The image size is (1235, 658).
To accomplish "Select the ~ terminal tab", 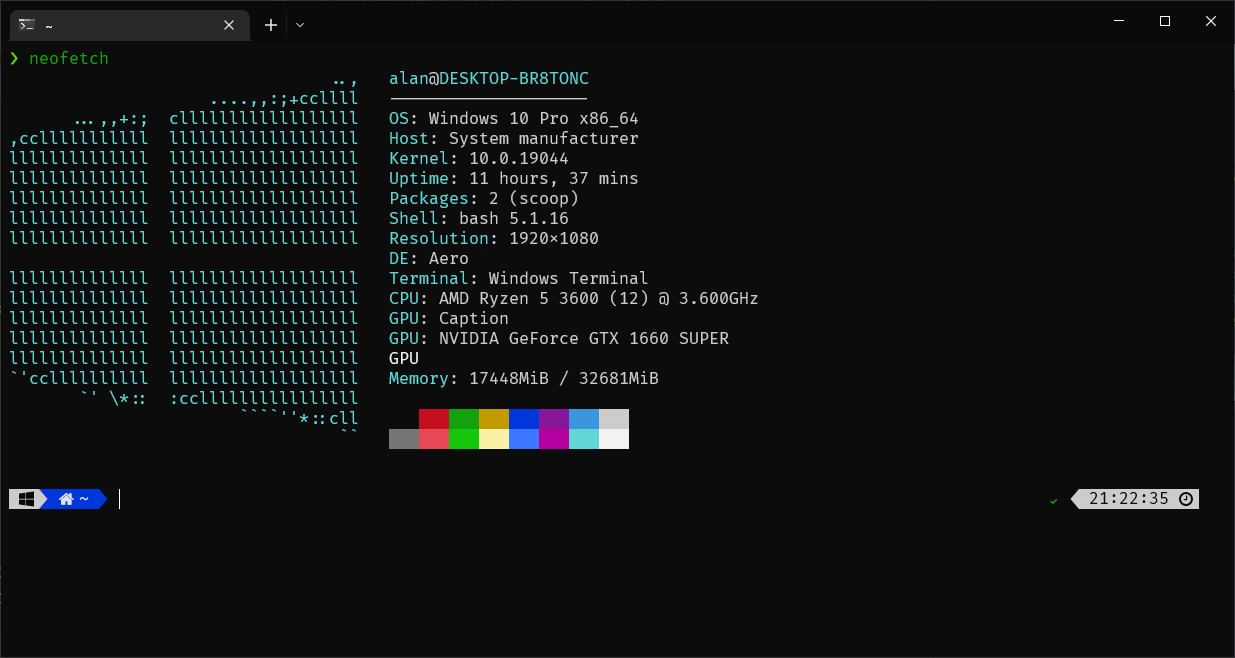I will point(129,25).
